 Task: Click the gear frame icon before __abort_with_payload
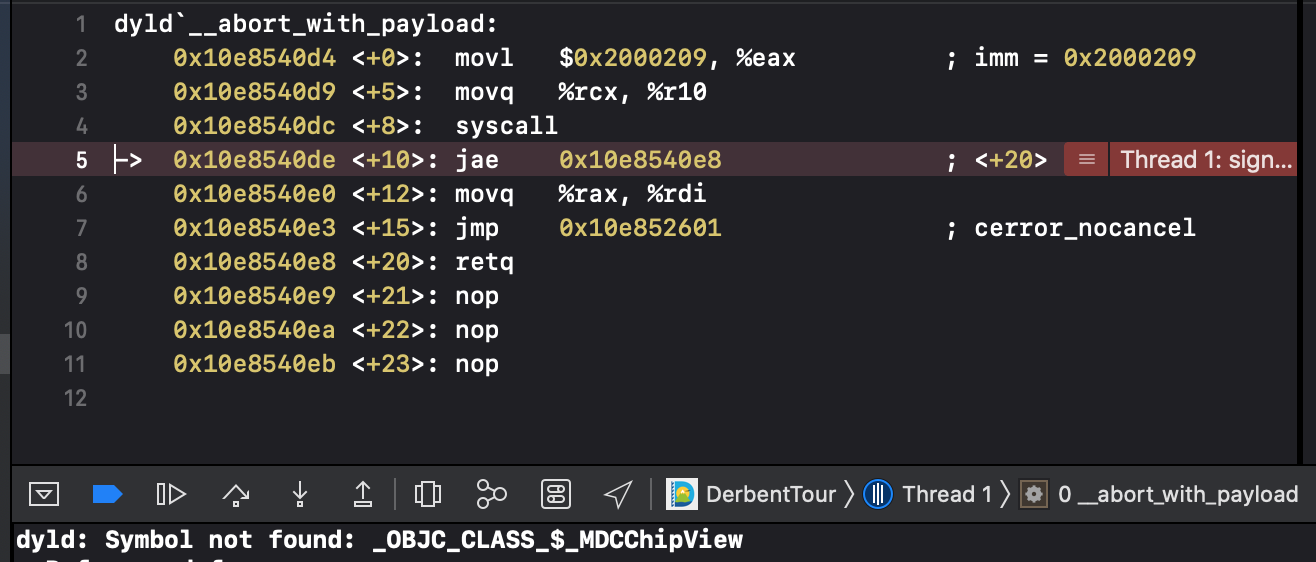click(x=1034, y=494)
